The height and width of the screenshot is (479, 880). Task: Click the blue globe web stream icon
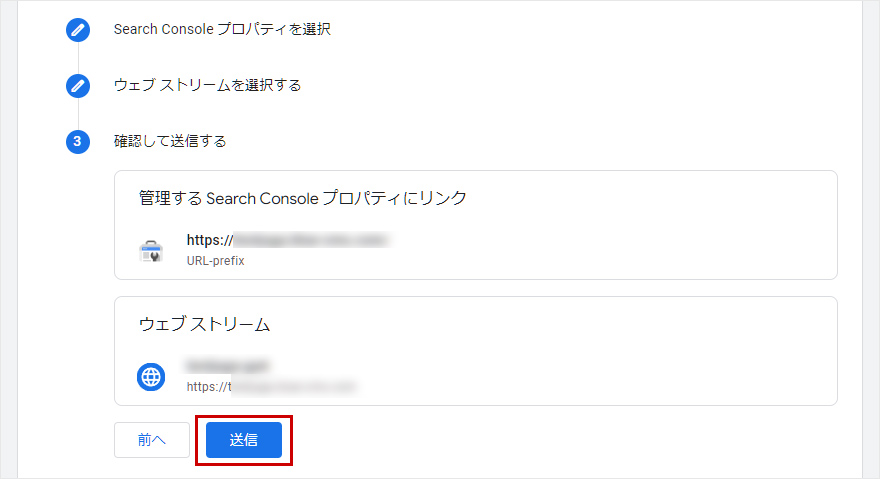(x=151, y=376)
